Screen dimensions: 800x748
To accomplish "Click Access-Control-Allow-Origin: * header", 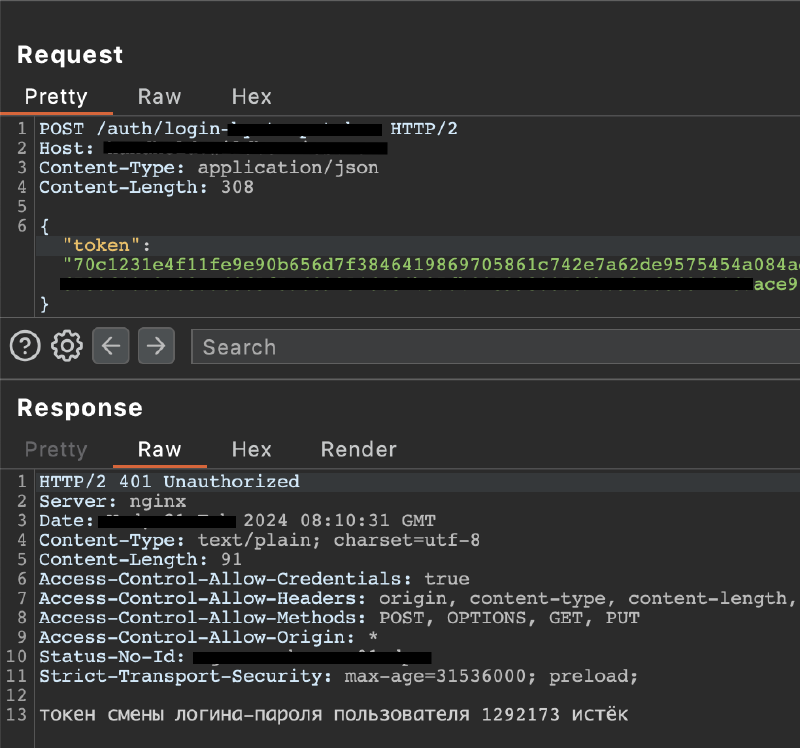I will click(208, 637).
